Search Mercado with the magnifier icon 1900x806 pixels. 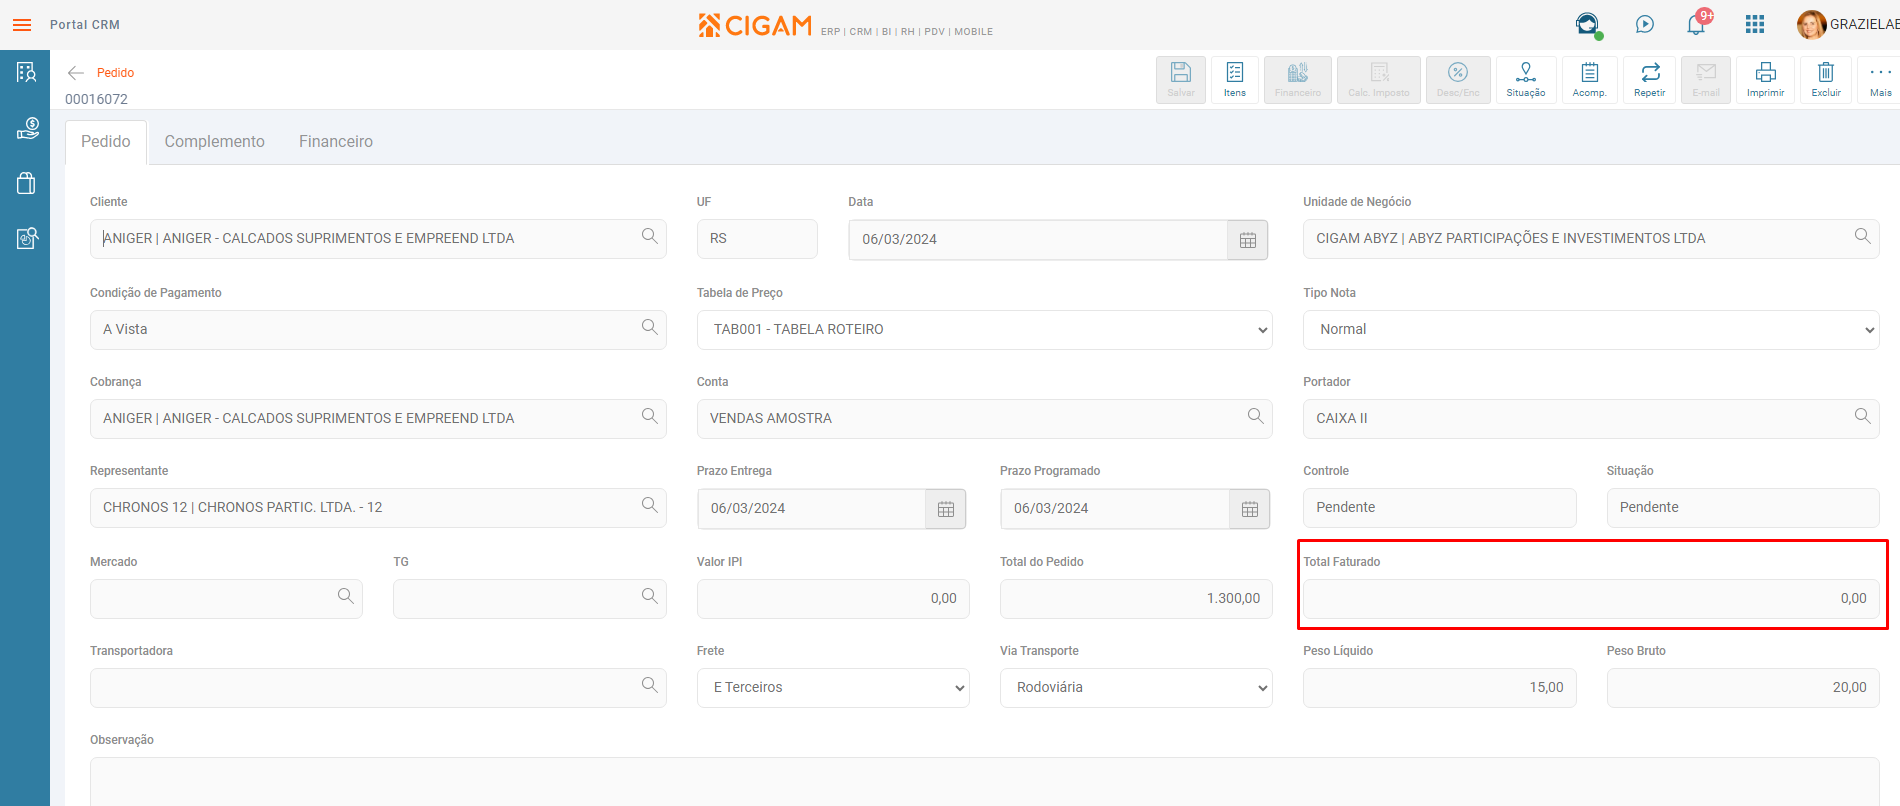346,596
